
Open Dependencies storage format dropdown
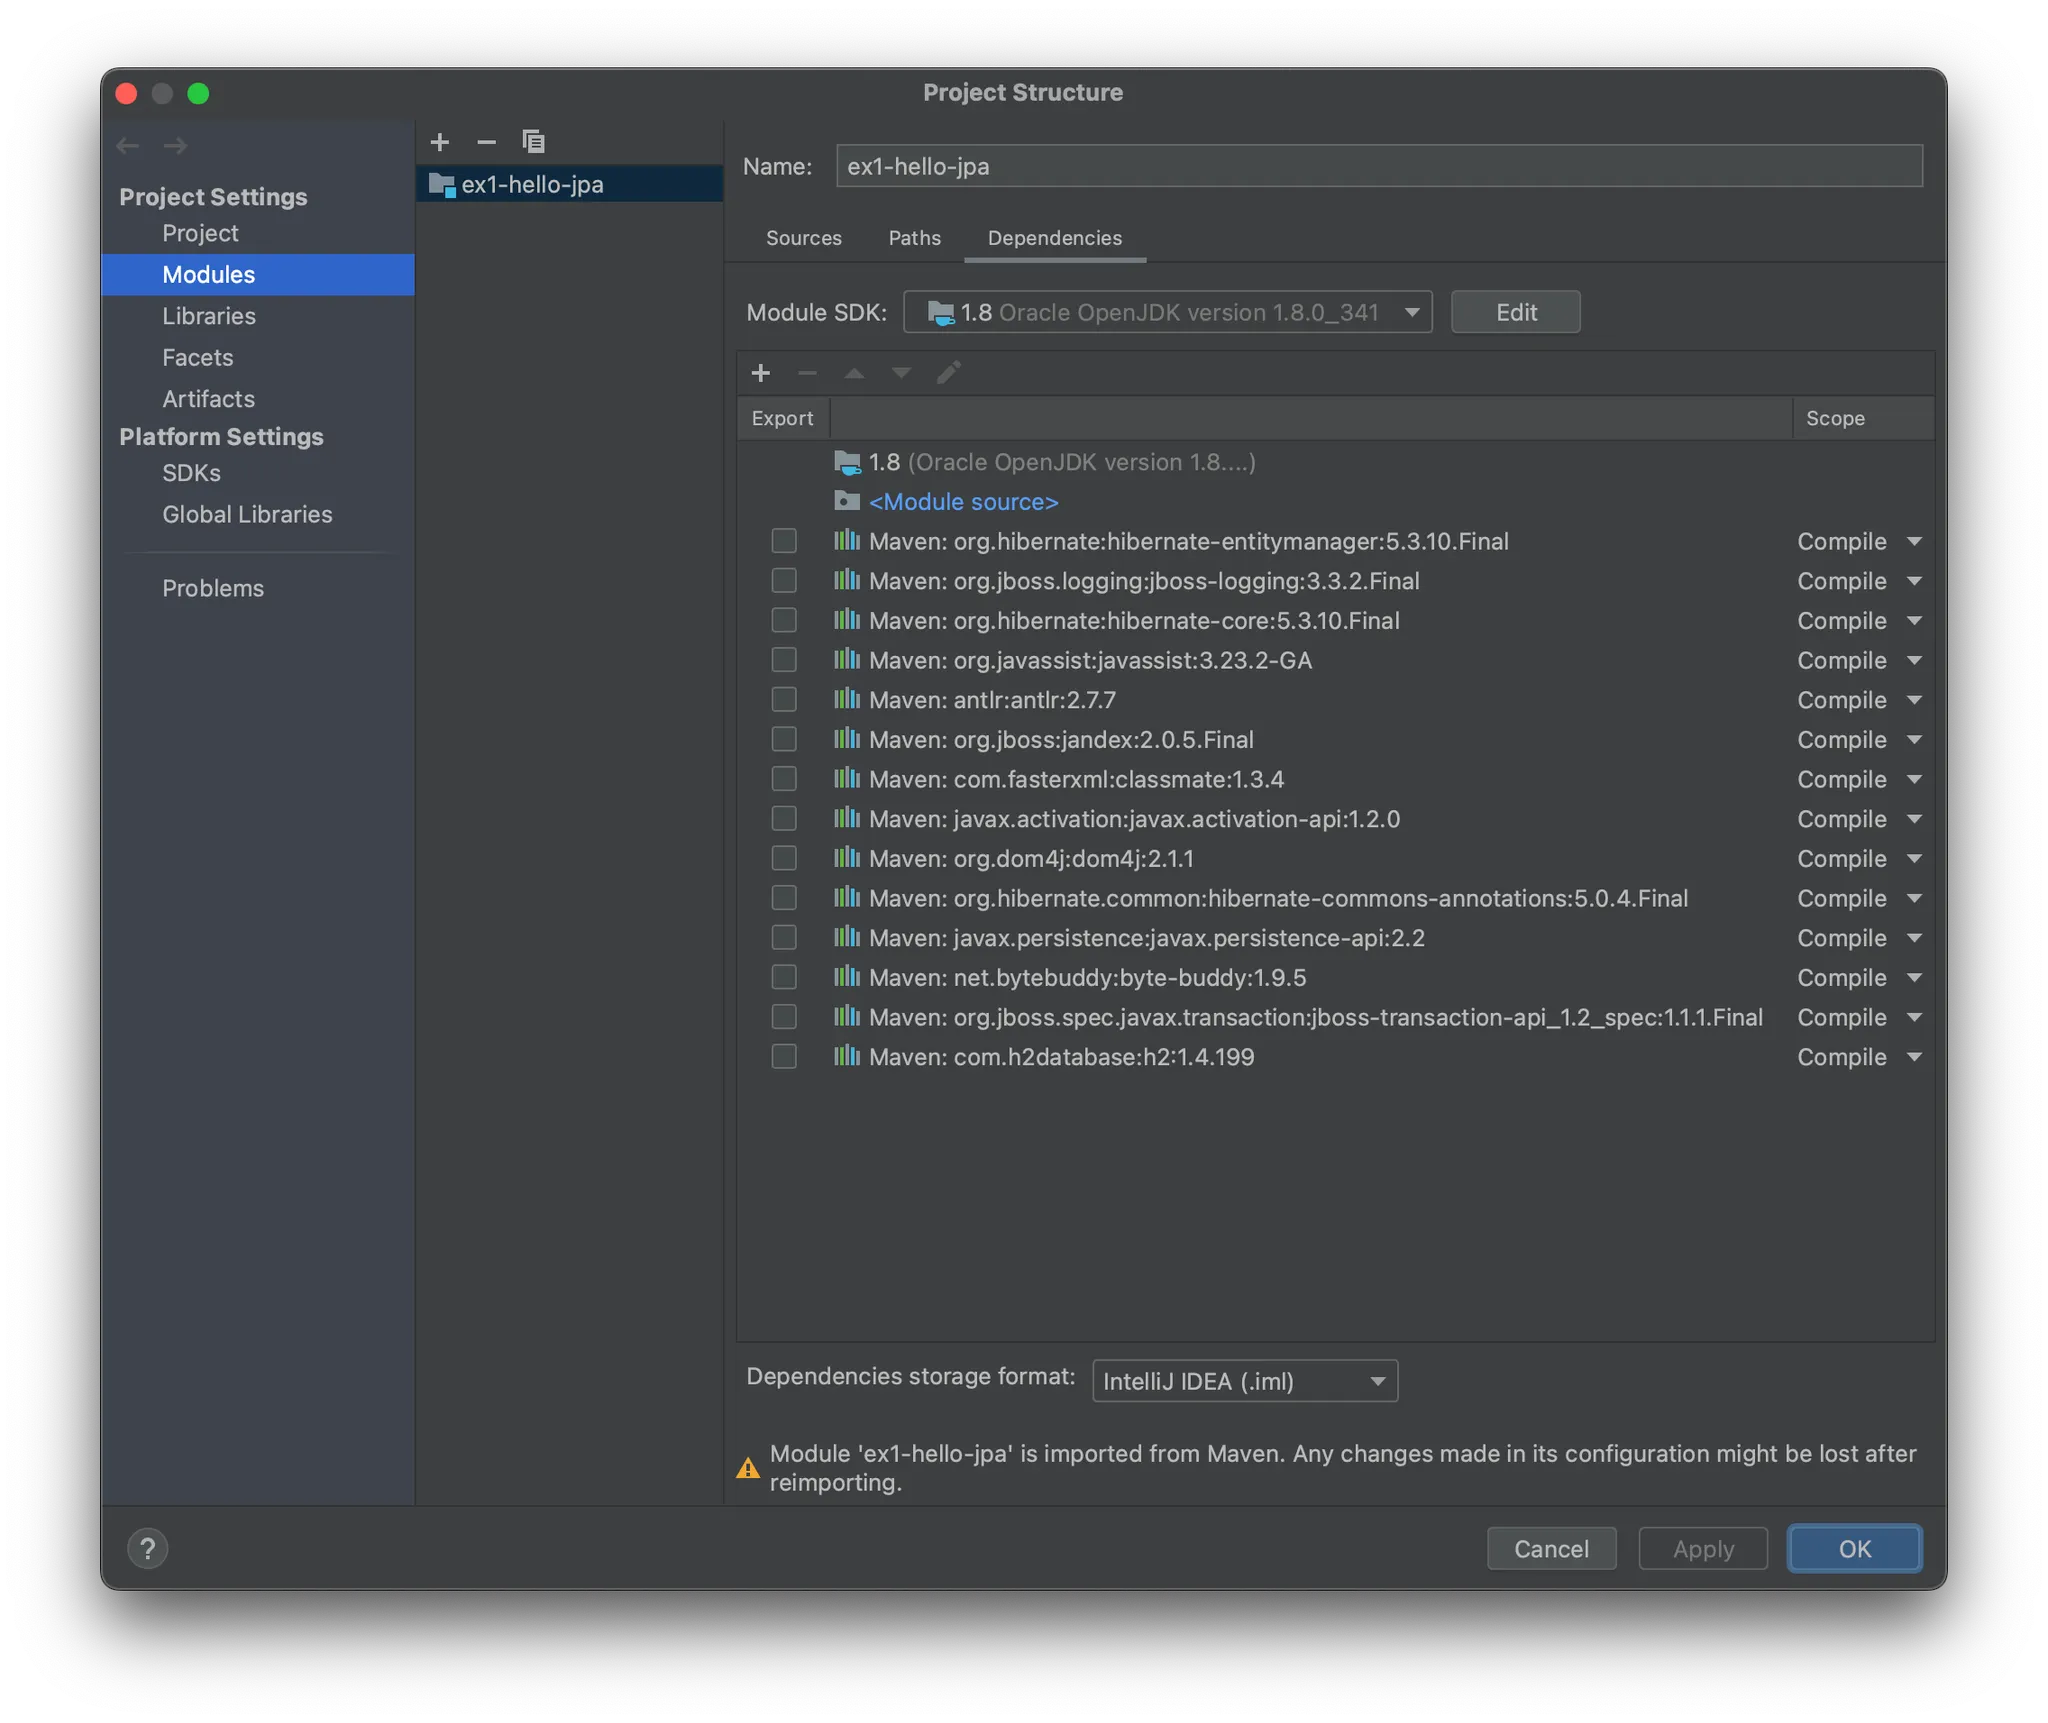click(x=1244, y=1381)
